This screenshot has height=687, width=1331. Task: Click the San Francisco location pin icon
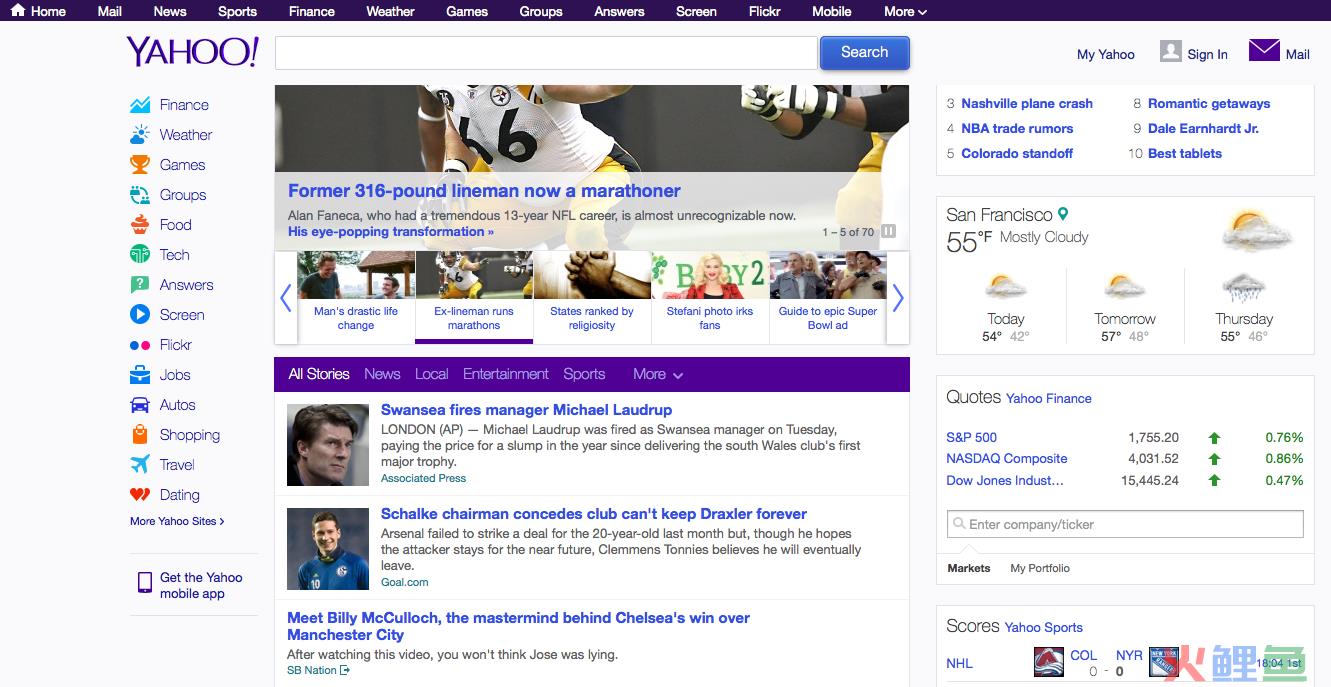[x=1063, y=214]
